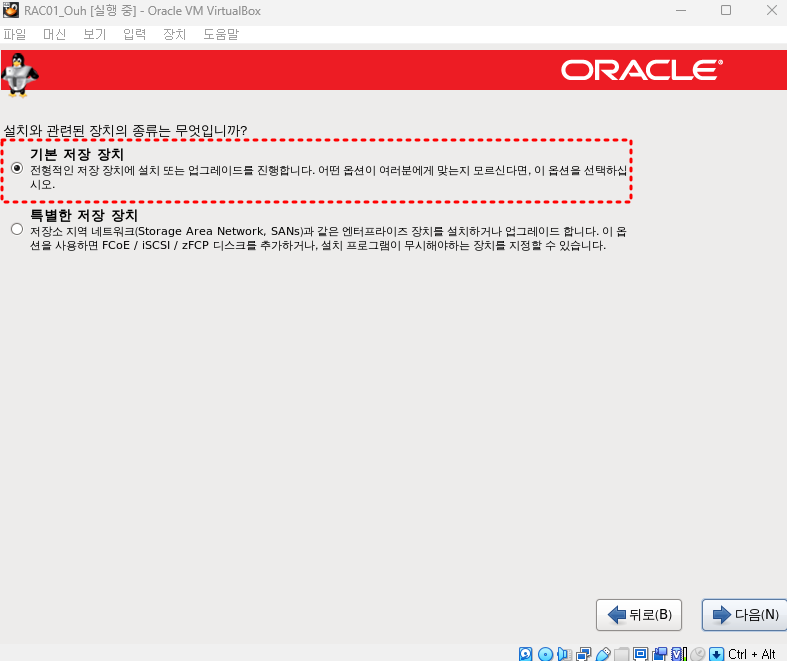
Task: Open the 도움말 menu
Action: (221, 34)
